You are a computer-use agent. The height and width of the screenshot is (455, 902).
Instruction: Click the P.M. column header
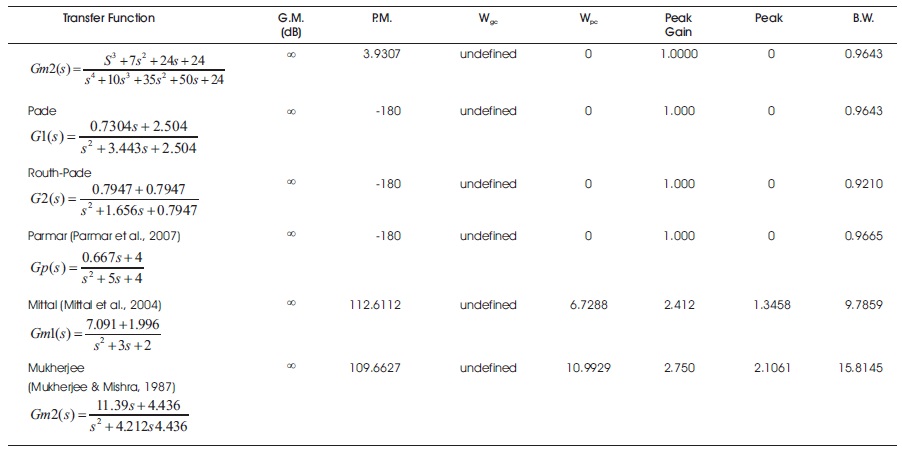[x=381, y=18]
